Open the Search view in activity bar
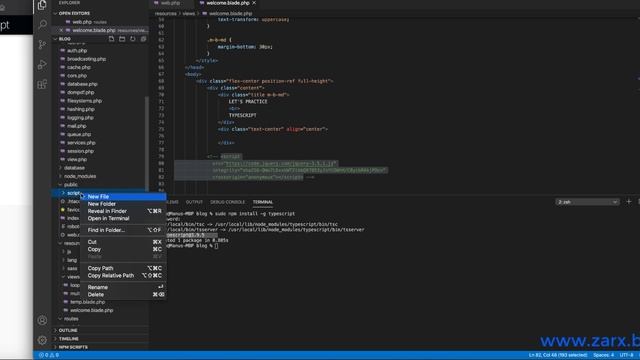 click(42, 24)
